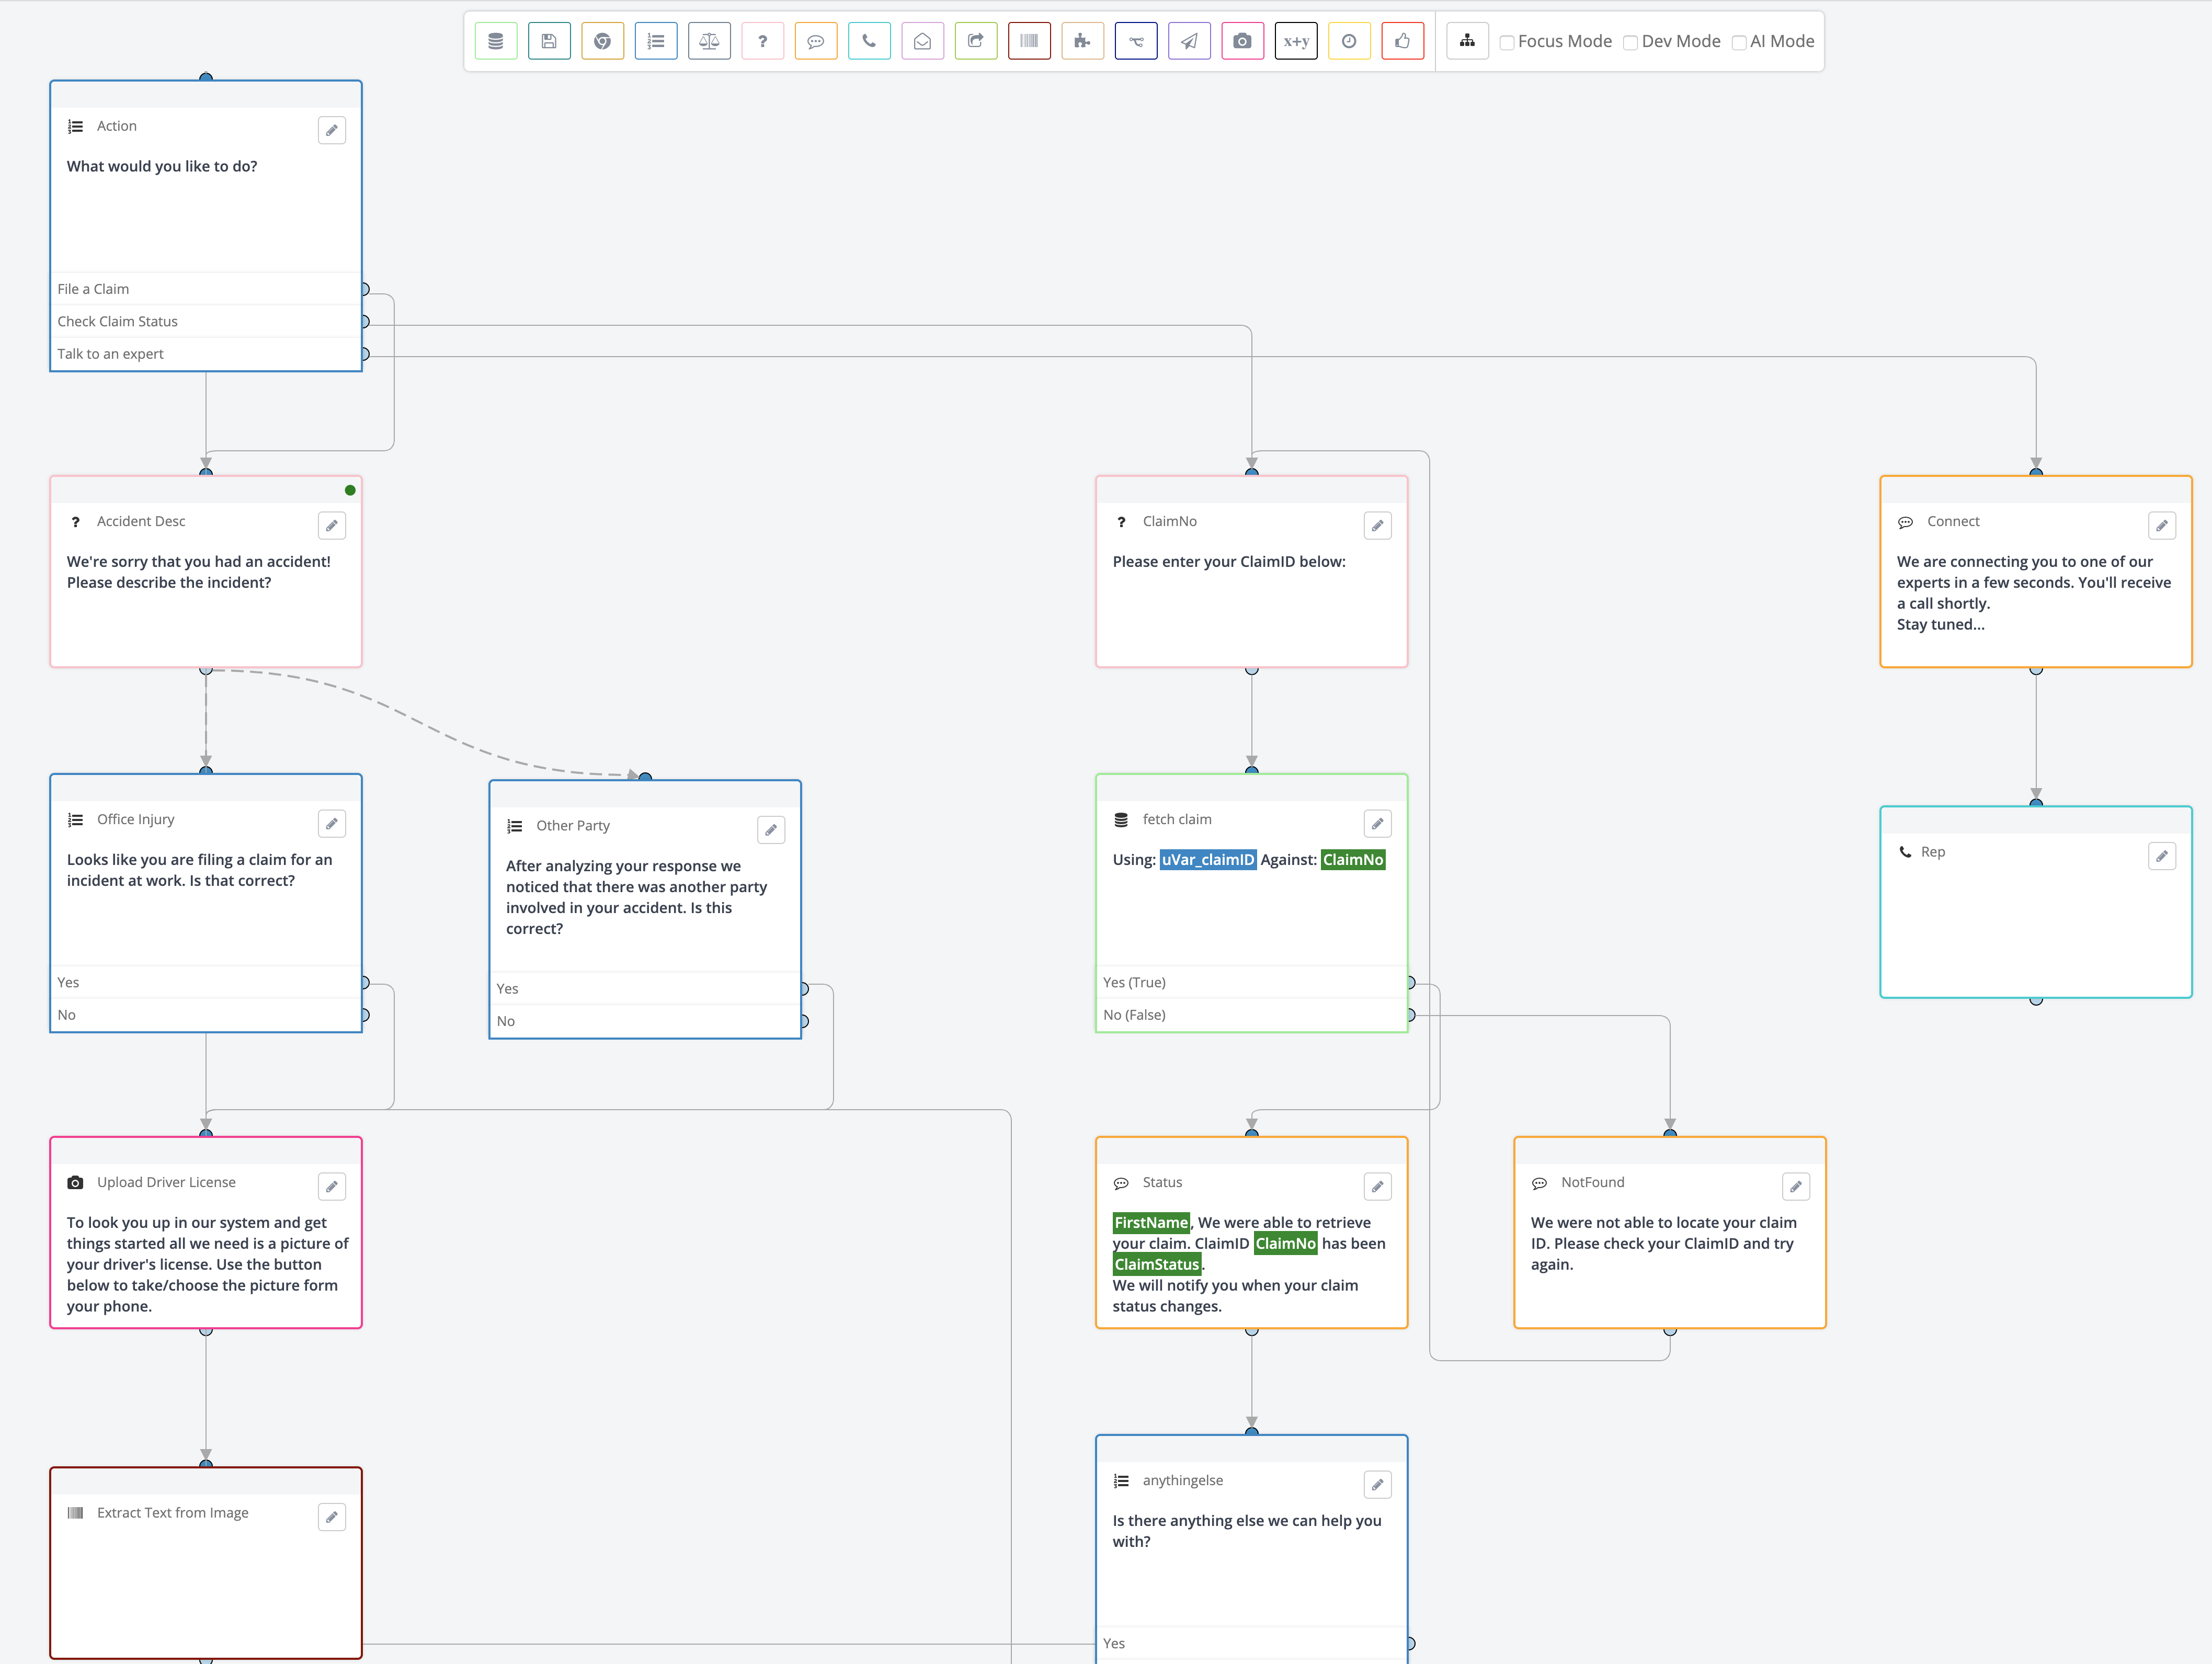Screen dimensions: 2212x1664
Task: Click the save flow icon
Action: tap(549, 41)
